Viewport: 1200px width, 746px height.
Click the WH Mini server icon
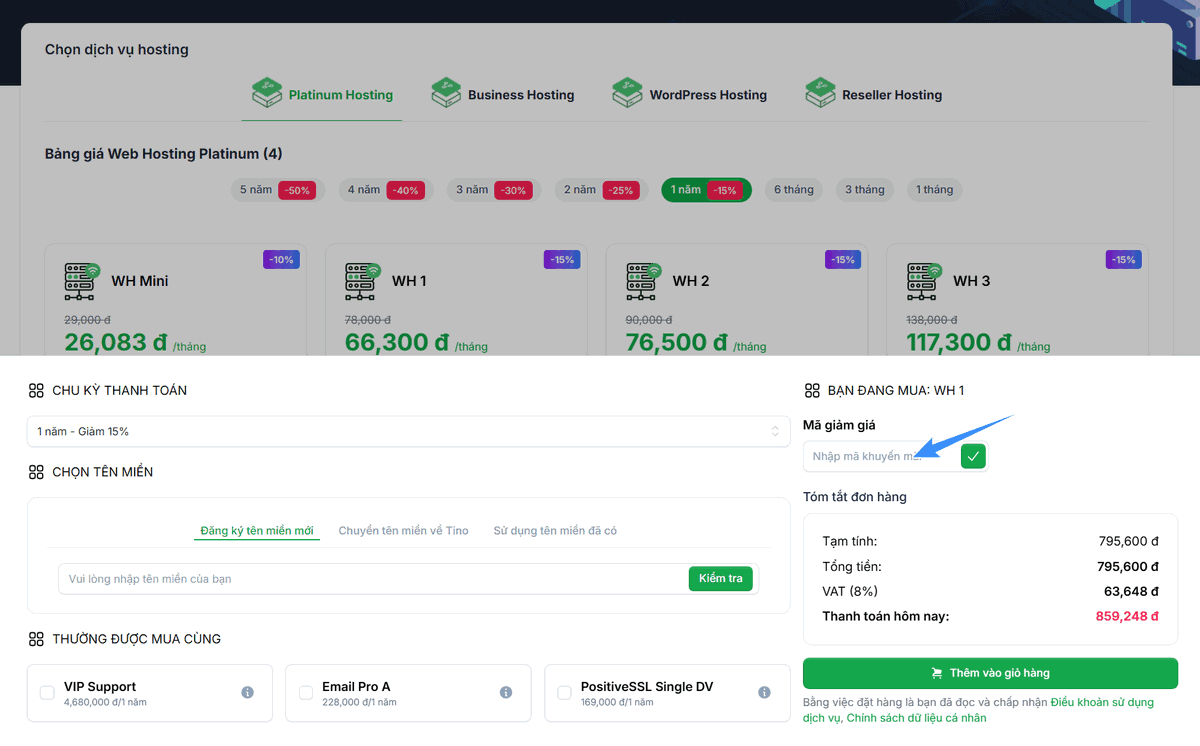pyautogui.click(x=82, y=282)
